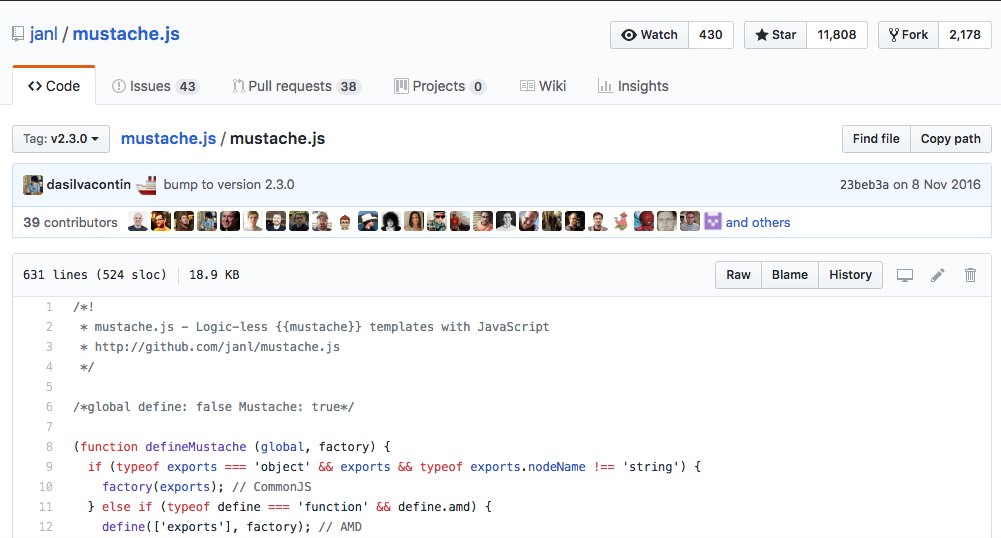This screenshot has height=538, width=1001.
Task: Click the pencil edit file icon
Action: pos(937,275)
